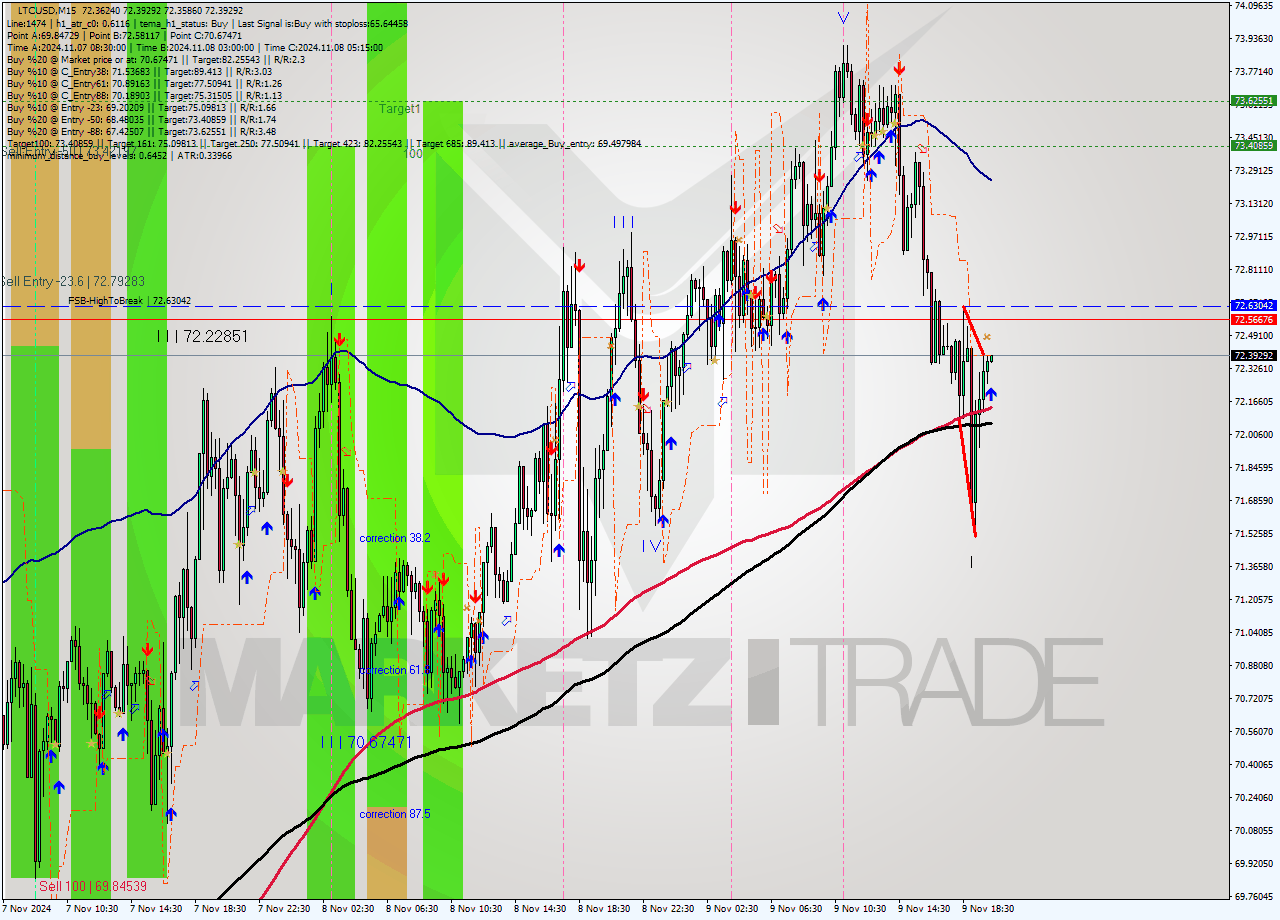Click the blue 72.63042 price tag
Viewport: 1280px width, 920px height.
click(1254, 306)
